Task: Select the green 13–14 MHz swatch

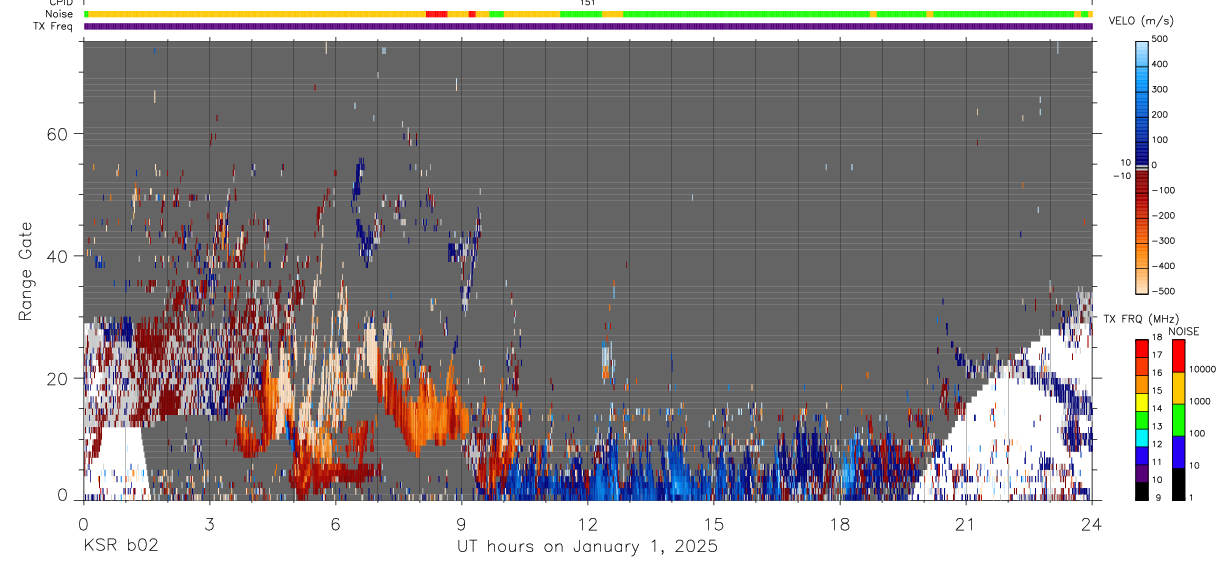Action: [x=1141, y=420]
